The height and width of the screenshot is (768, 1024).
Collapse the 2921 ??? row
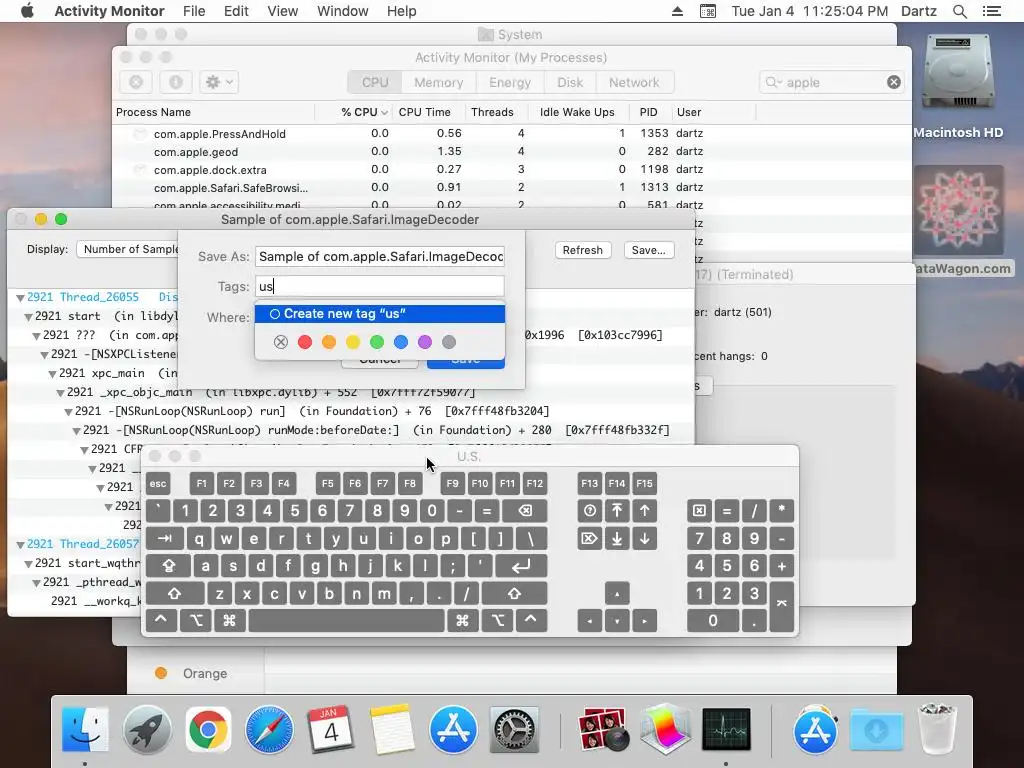click(37, 336)
